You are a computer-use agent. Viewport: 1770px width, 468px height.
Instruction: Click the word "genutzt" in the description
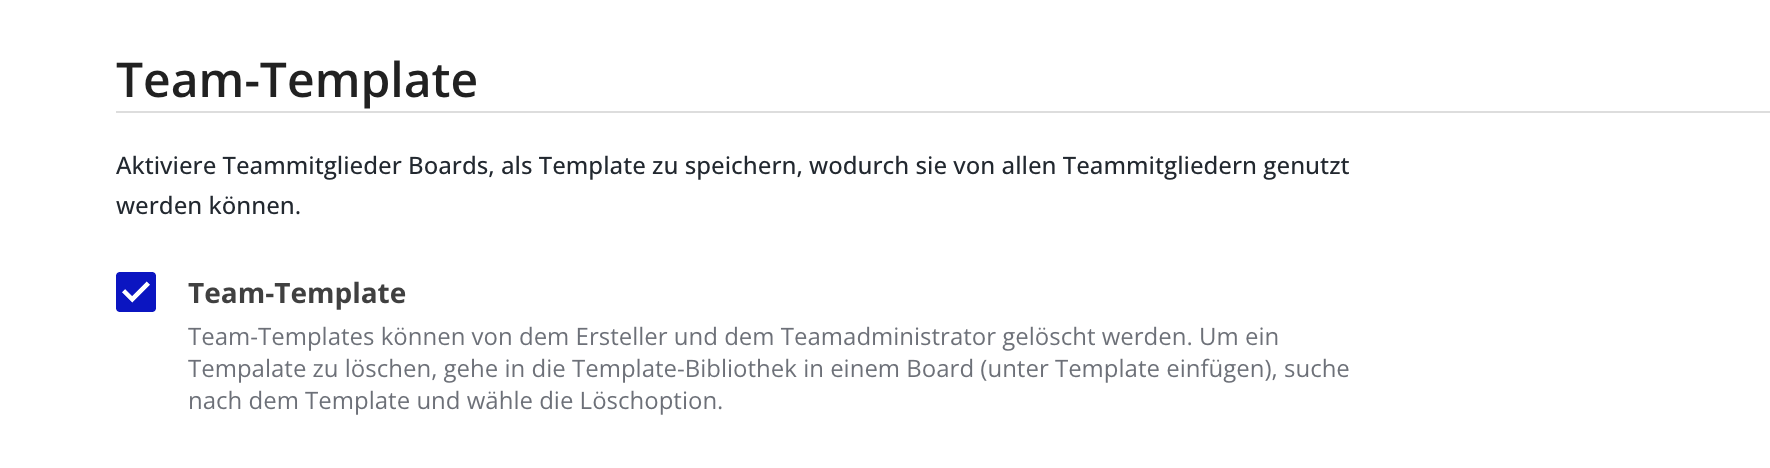1306,165
